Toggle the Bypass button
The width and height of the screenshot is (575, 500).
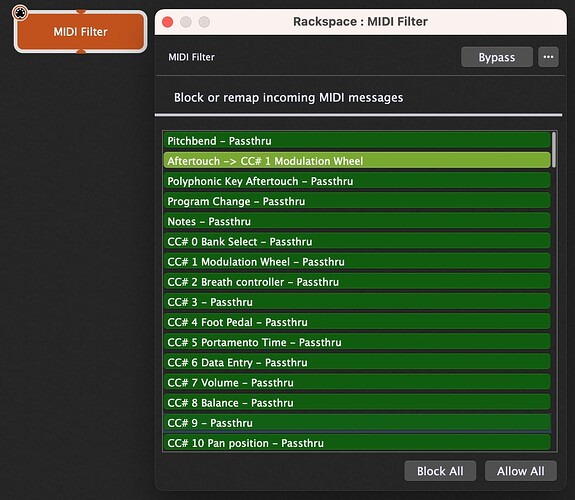[x=497, y=57]
